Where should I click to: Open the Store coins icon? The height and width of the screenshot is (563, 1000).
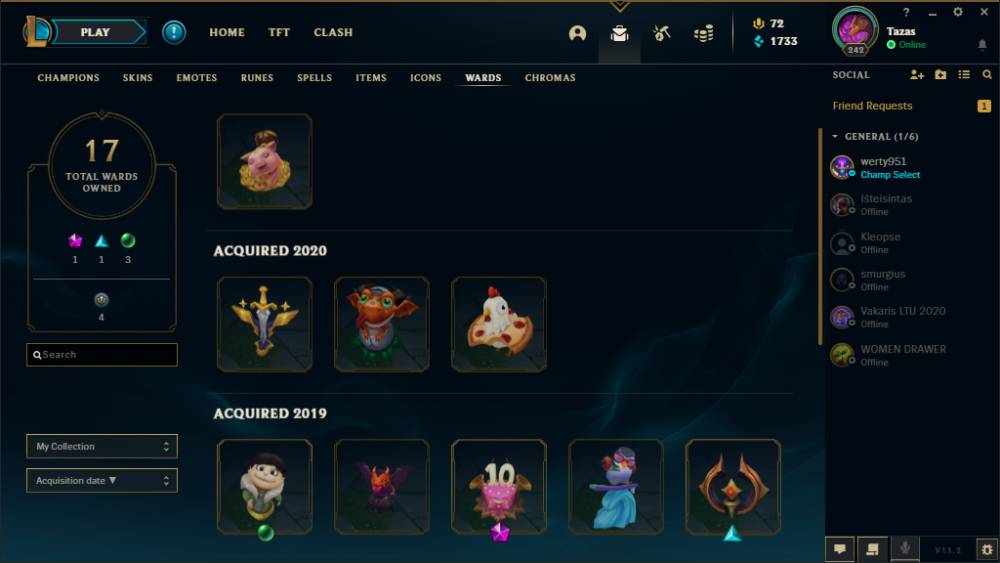[703, 33]
